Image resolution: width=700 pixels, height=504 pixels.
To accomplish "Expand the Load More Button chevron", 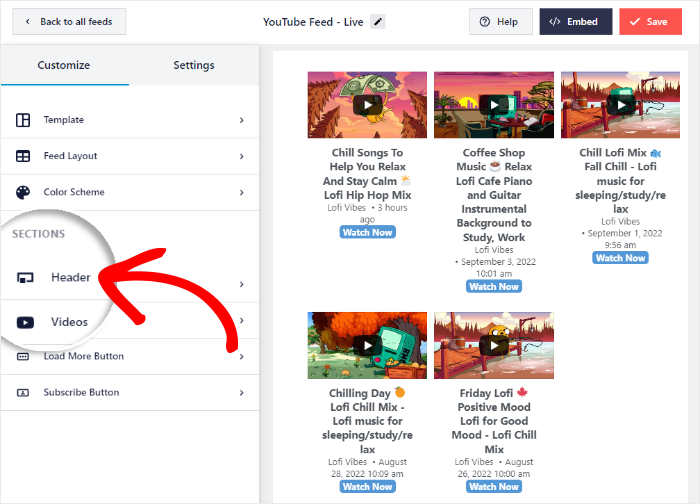I will point(242,356).
